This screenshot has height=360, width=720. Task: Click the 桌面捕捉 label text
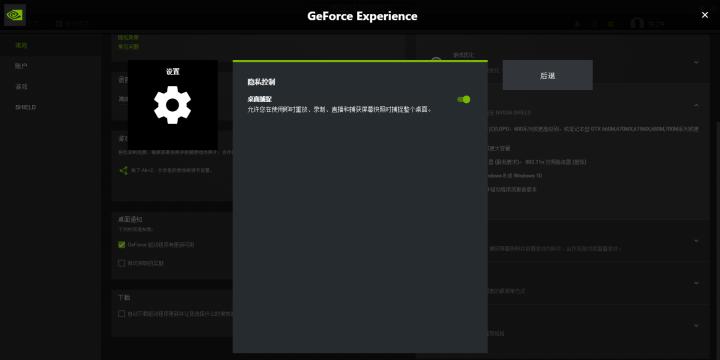[259, 99]
